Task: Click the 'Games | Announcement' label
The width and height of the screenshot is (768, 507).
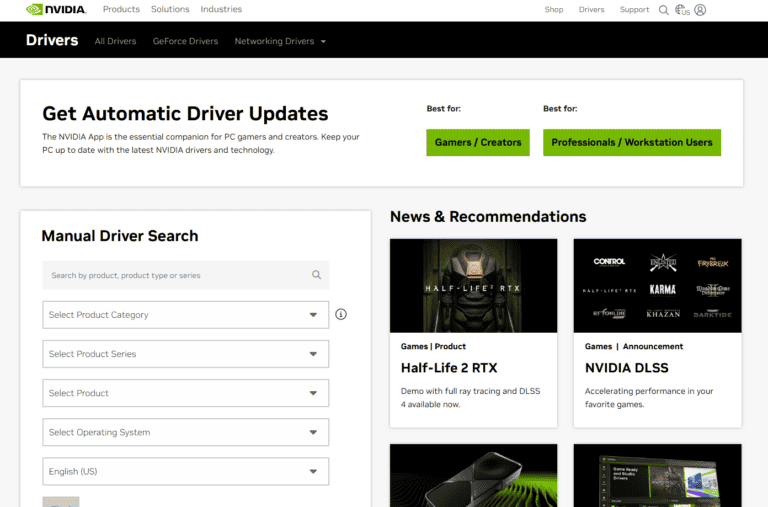Action: point(634,346)
